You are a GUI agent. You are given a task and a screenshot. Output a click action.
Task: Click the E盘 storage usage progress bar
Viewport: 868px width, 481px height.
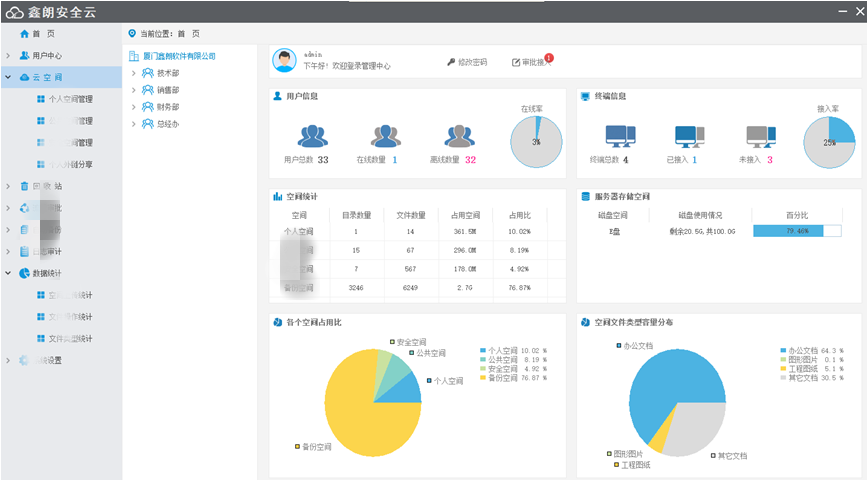796,231
